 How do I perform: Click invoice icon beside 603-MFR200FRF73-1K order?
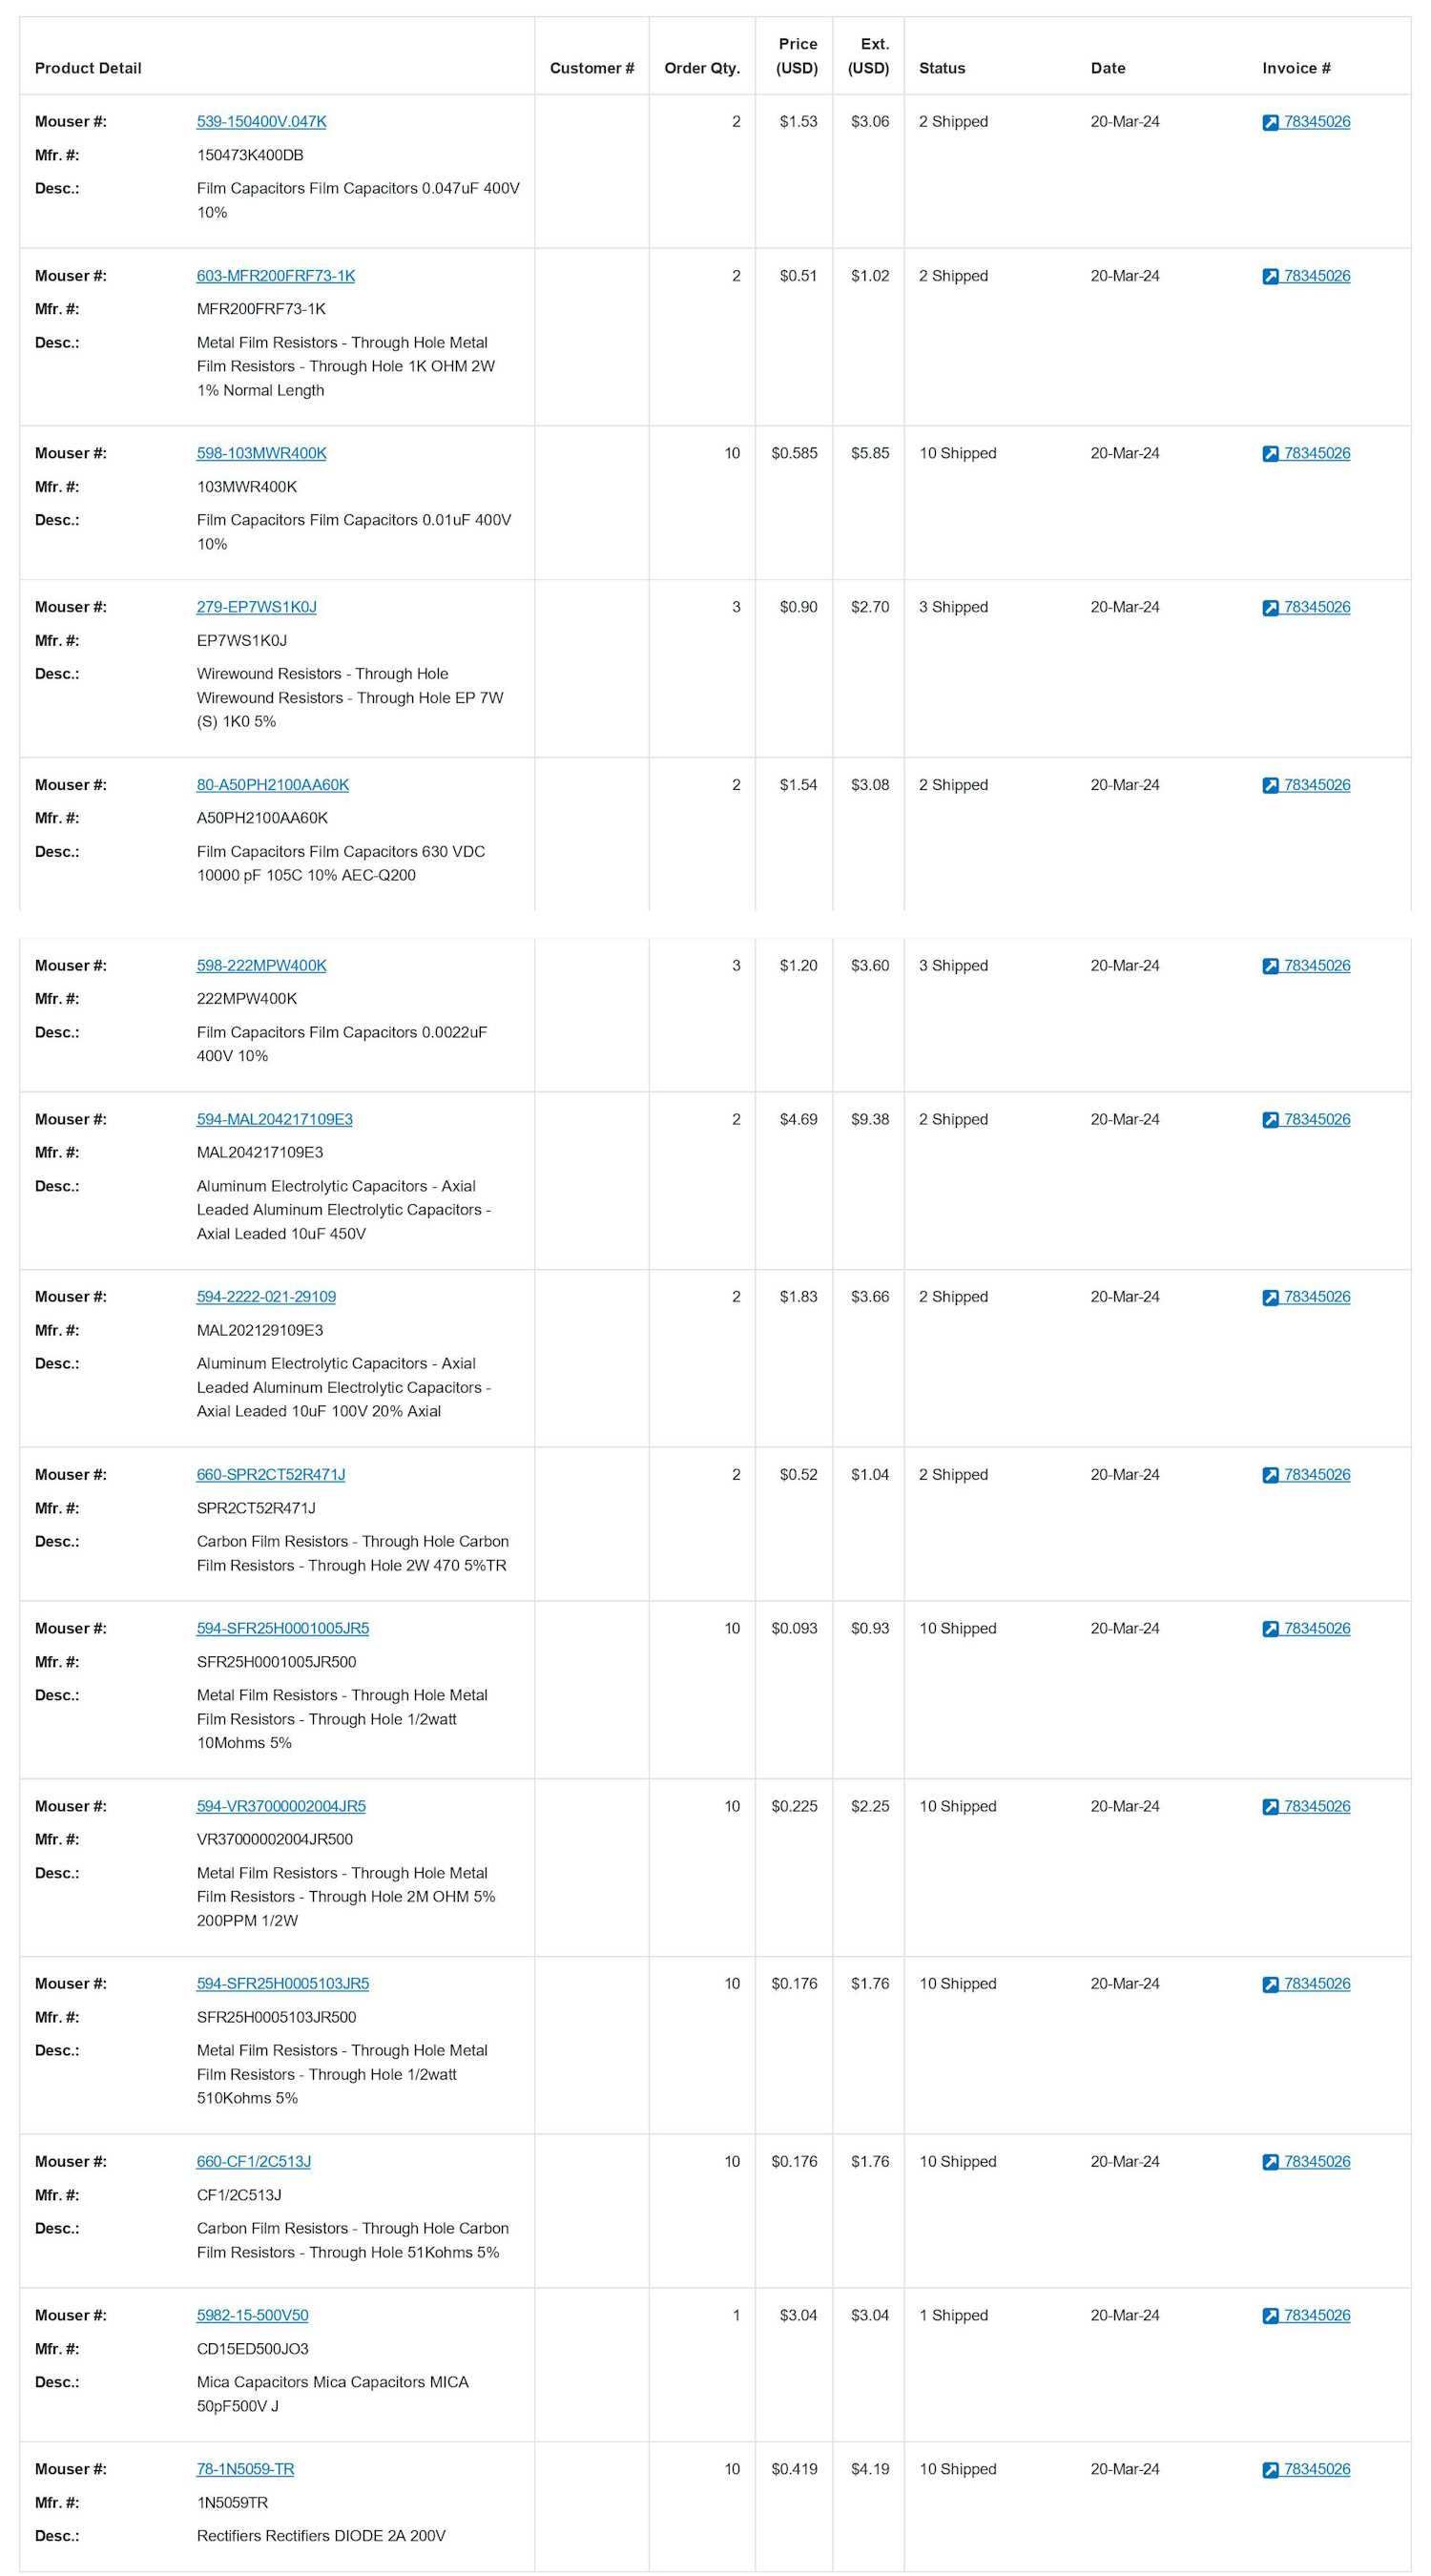[x=1270, y=277]
